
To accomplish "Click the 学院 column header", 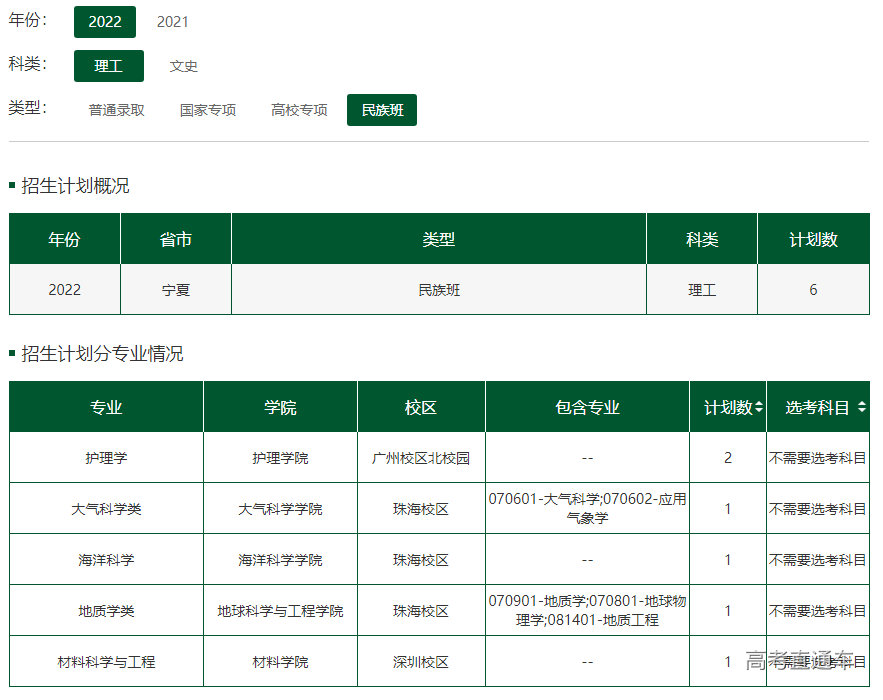I will pyautogui.click(x=280, y=407).
